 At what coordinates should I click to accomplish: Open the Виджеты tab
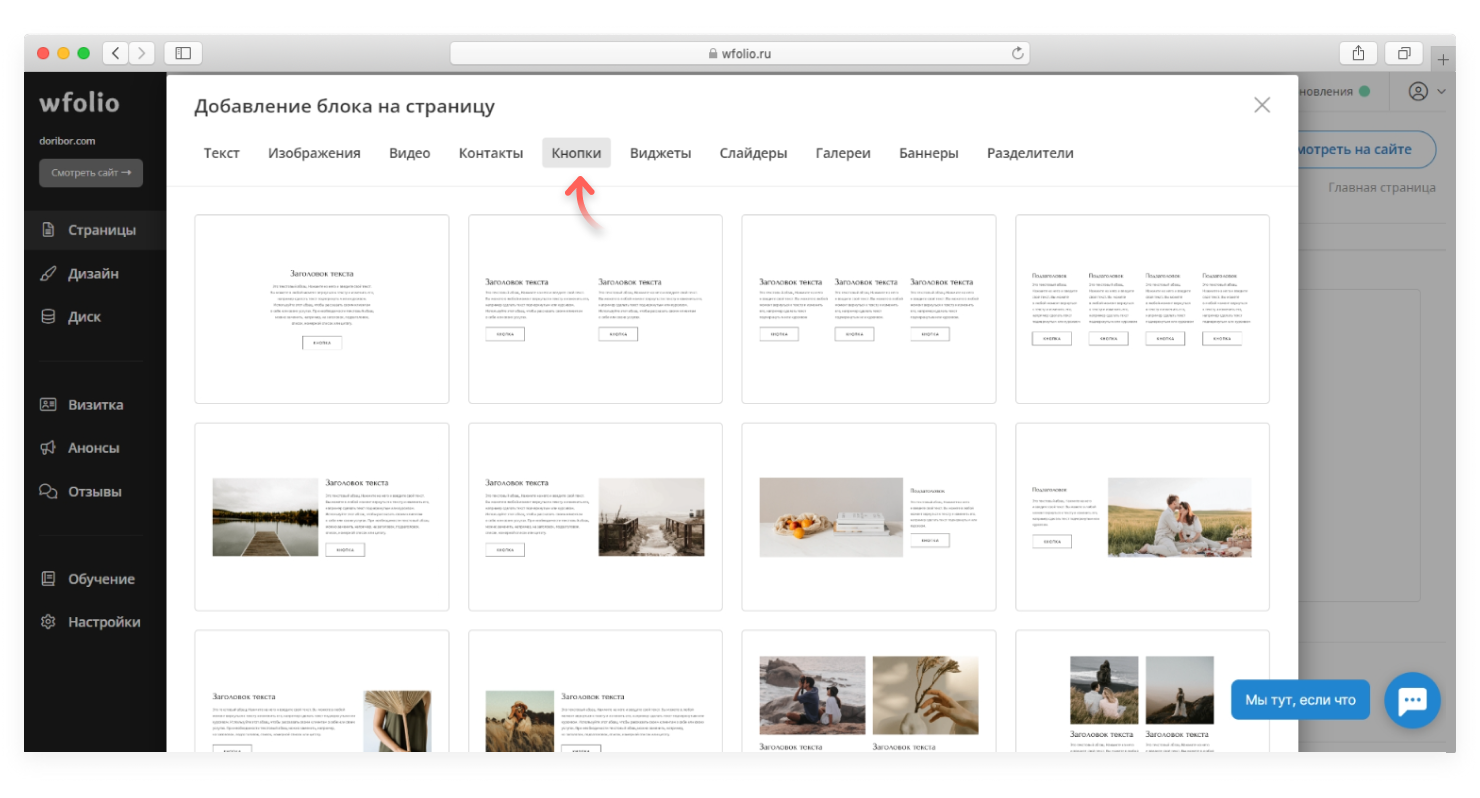(x=660, y=153)
